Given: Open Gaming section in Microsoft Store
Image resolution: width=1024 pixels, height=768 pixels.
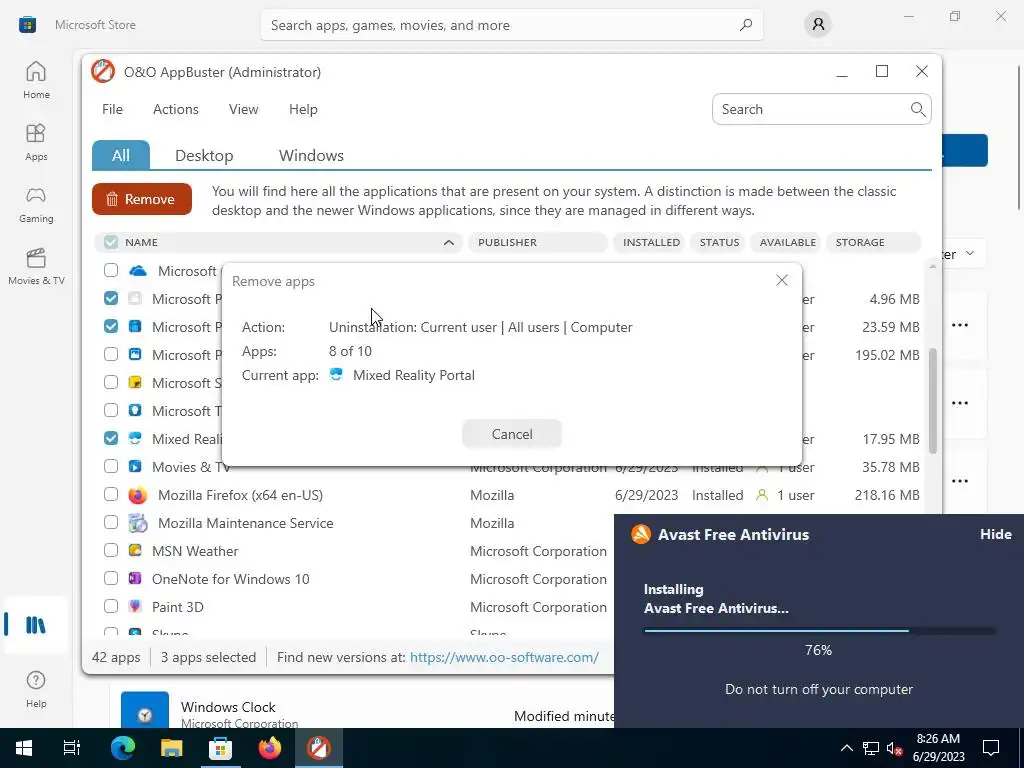Looking at the screenshot, I should 36,204.
